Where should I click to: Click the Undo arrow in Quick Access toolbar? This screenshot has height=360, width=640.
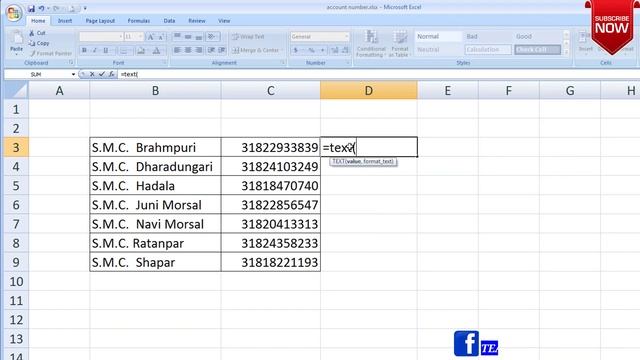(41, 8)
